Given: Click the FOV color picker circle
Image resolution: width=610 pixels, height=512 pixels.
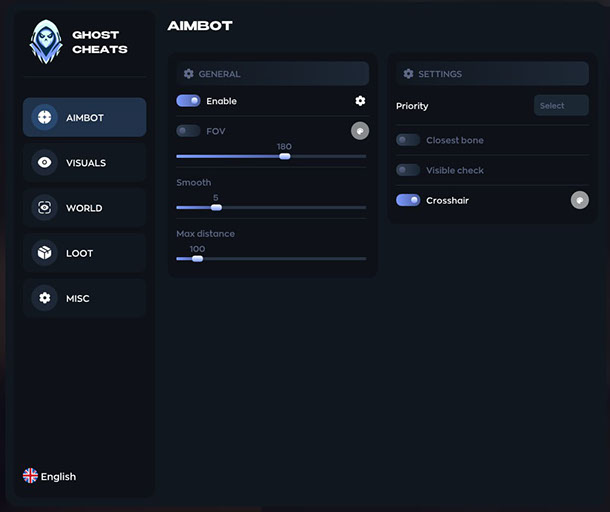Looking at the screenshot, I should [x=360, y=131].
